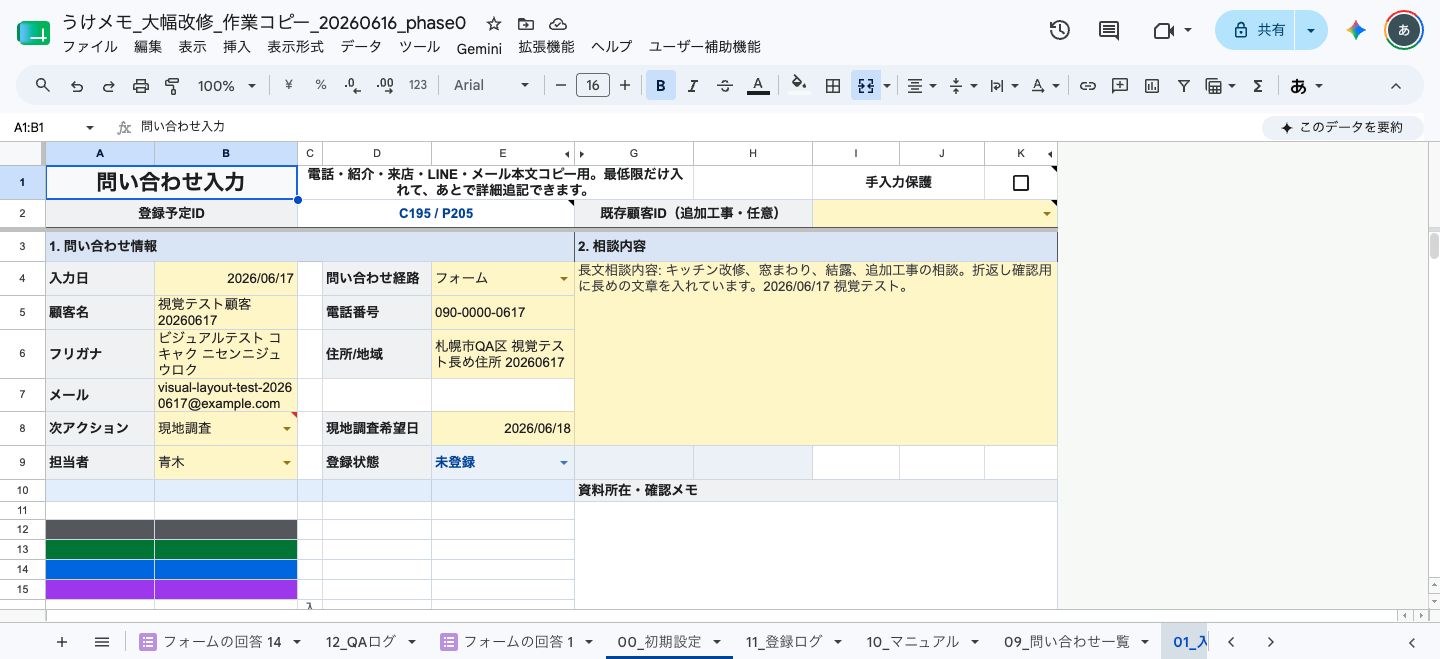
Task: Toggle merge cells button
Action: [865, 86]
